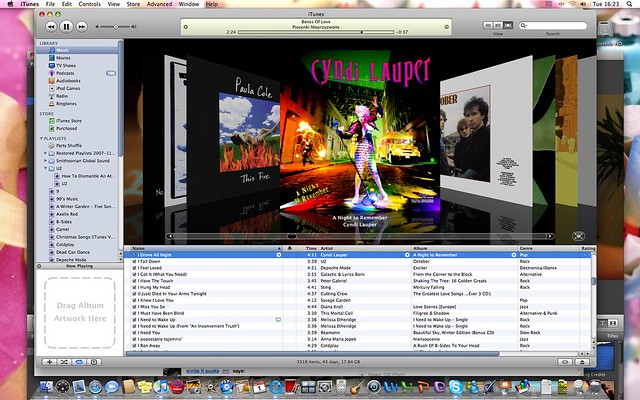
Task: Open Safari from the Dock
Action: [x=95, y=386]
